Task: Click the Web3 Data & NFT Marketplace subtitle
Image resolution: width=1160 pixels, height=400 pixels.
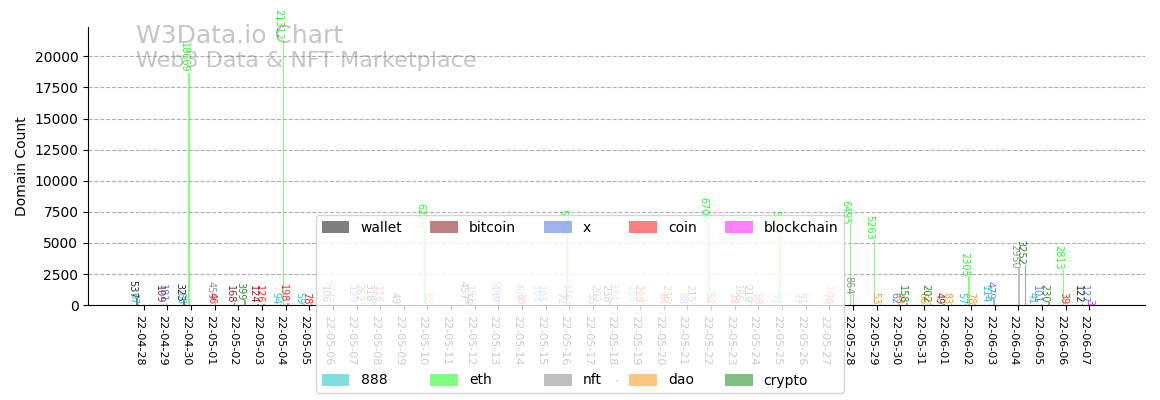Action: (x=306, y=60)
